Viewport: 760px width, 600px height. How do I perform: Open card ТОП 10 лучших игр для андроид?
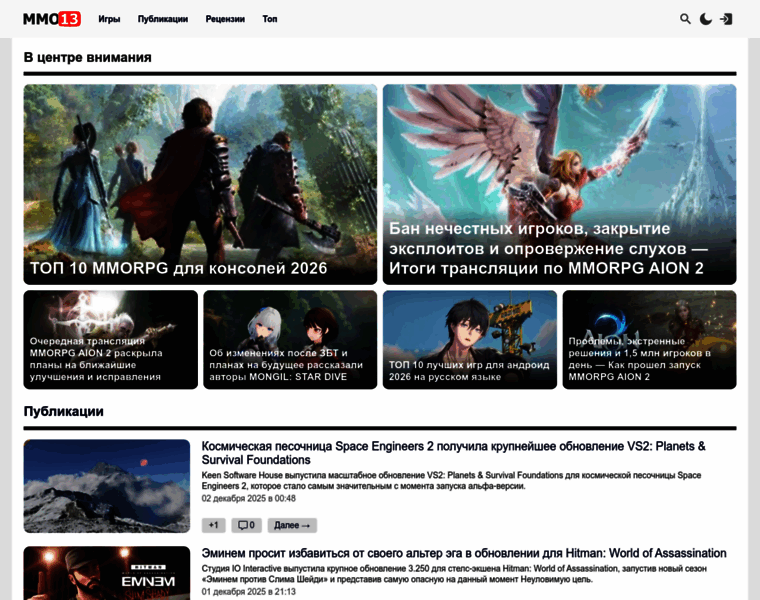click(x=470, y=340)
